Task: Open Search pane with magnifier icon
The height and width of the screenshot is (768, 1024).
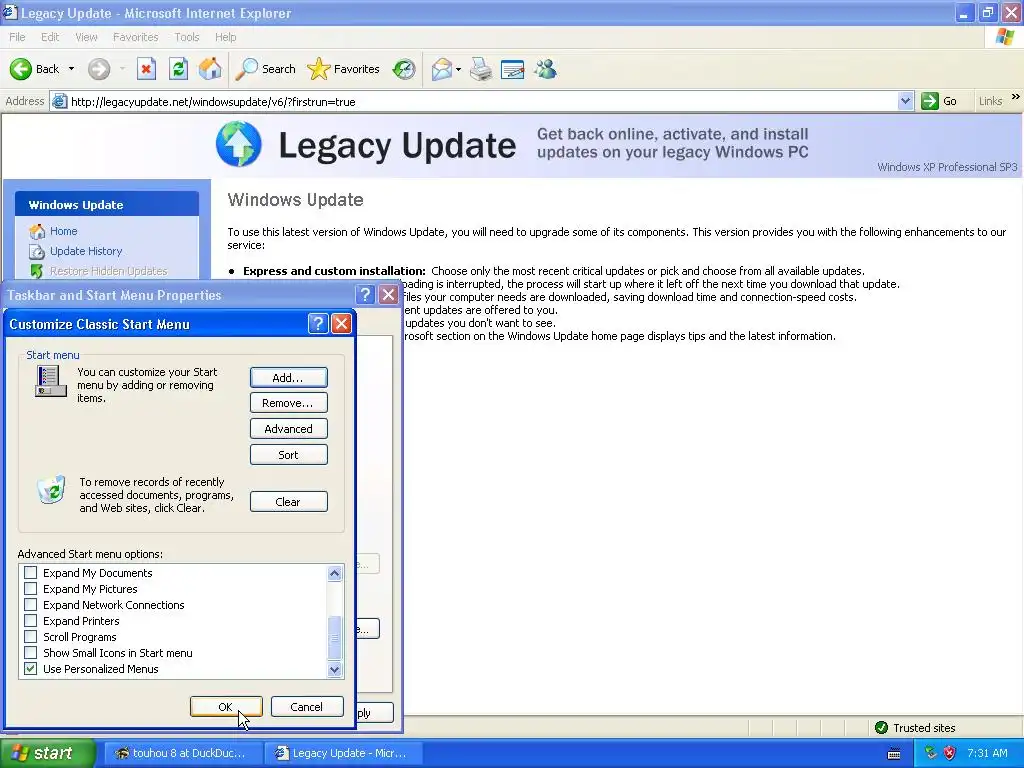Action: click(246, 69)
